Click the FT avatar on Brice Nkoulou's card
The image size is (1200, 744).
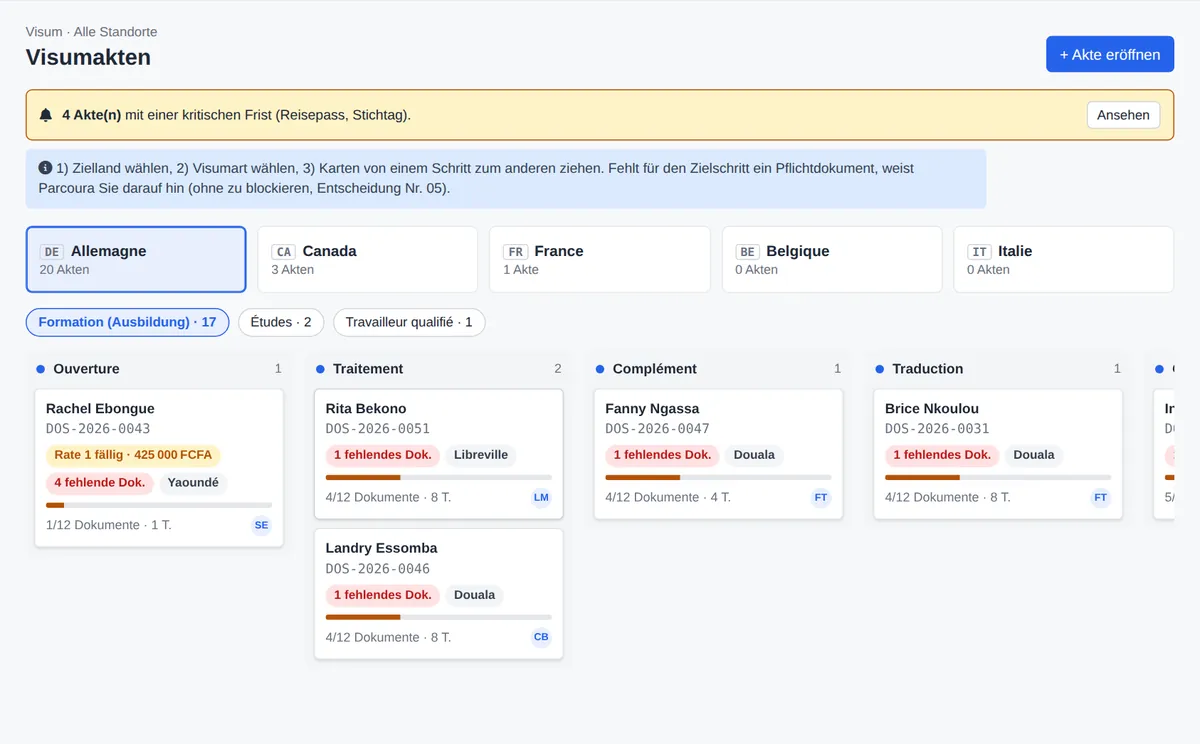click(x=1101, y=497)
